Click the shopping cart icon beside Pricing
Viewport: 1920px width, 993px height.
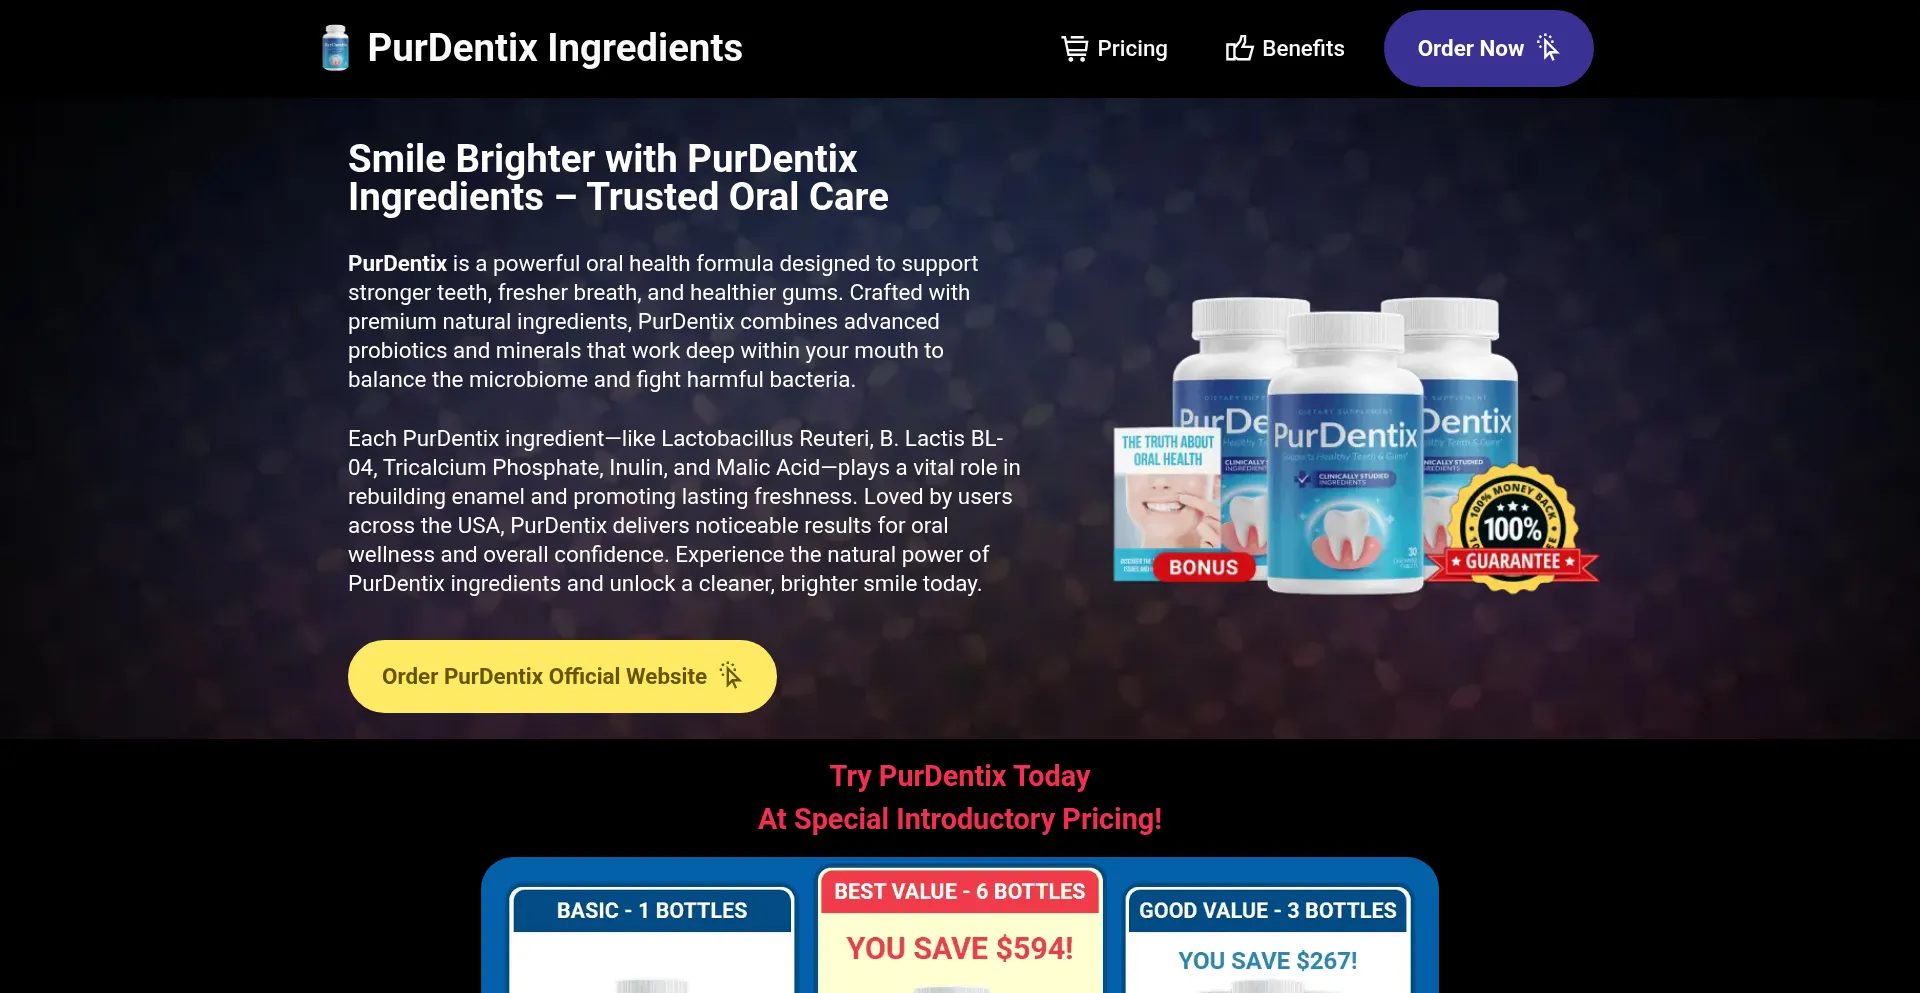(x=1075, y=48)
